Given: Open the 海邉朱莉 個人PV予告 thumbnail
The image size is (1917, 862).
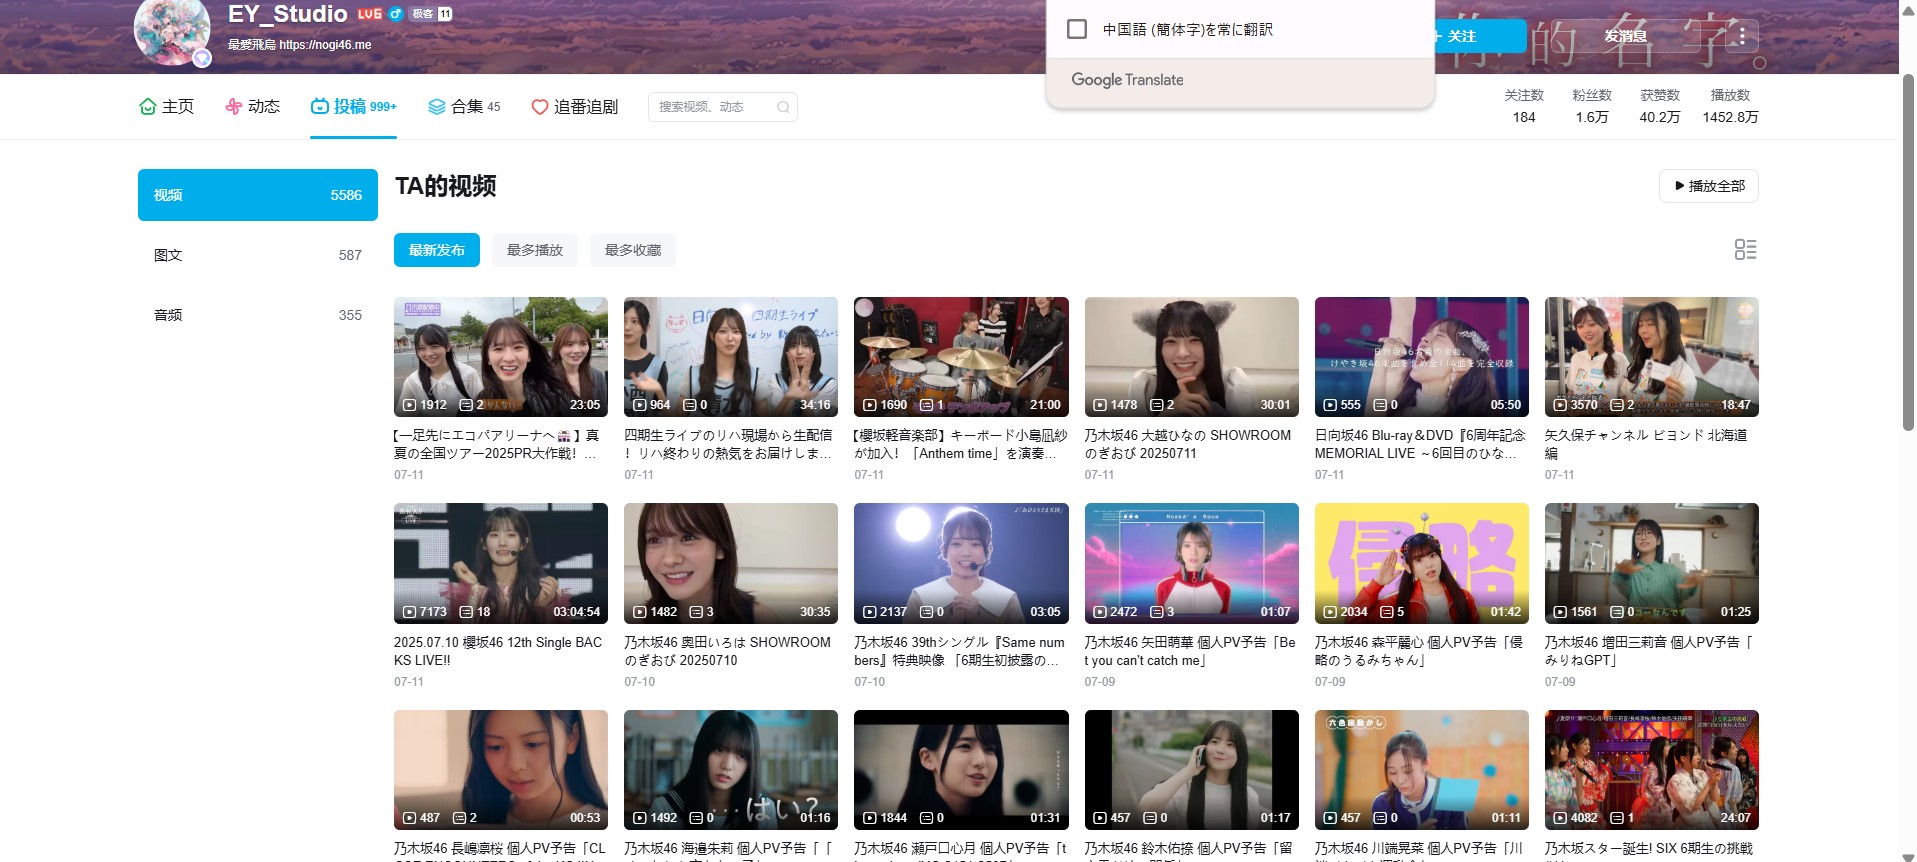Looking at the screenshot, I should tap(731, 770).
